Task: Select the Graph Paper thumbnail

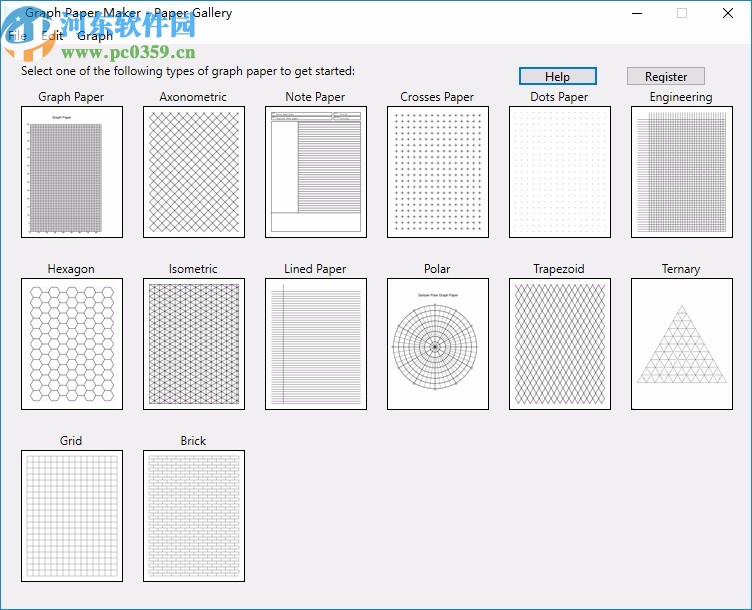Action: (x=72, y=172)
